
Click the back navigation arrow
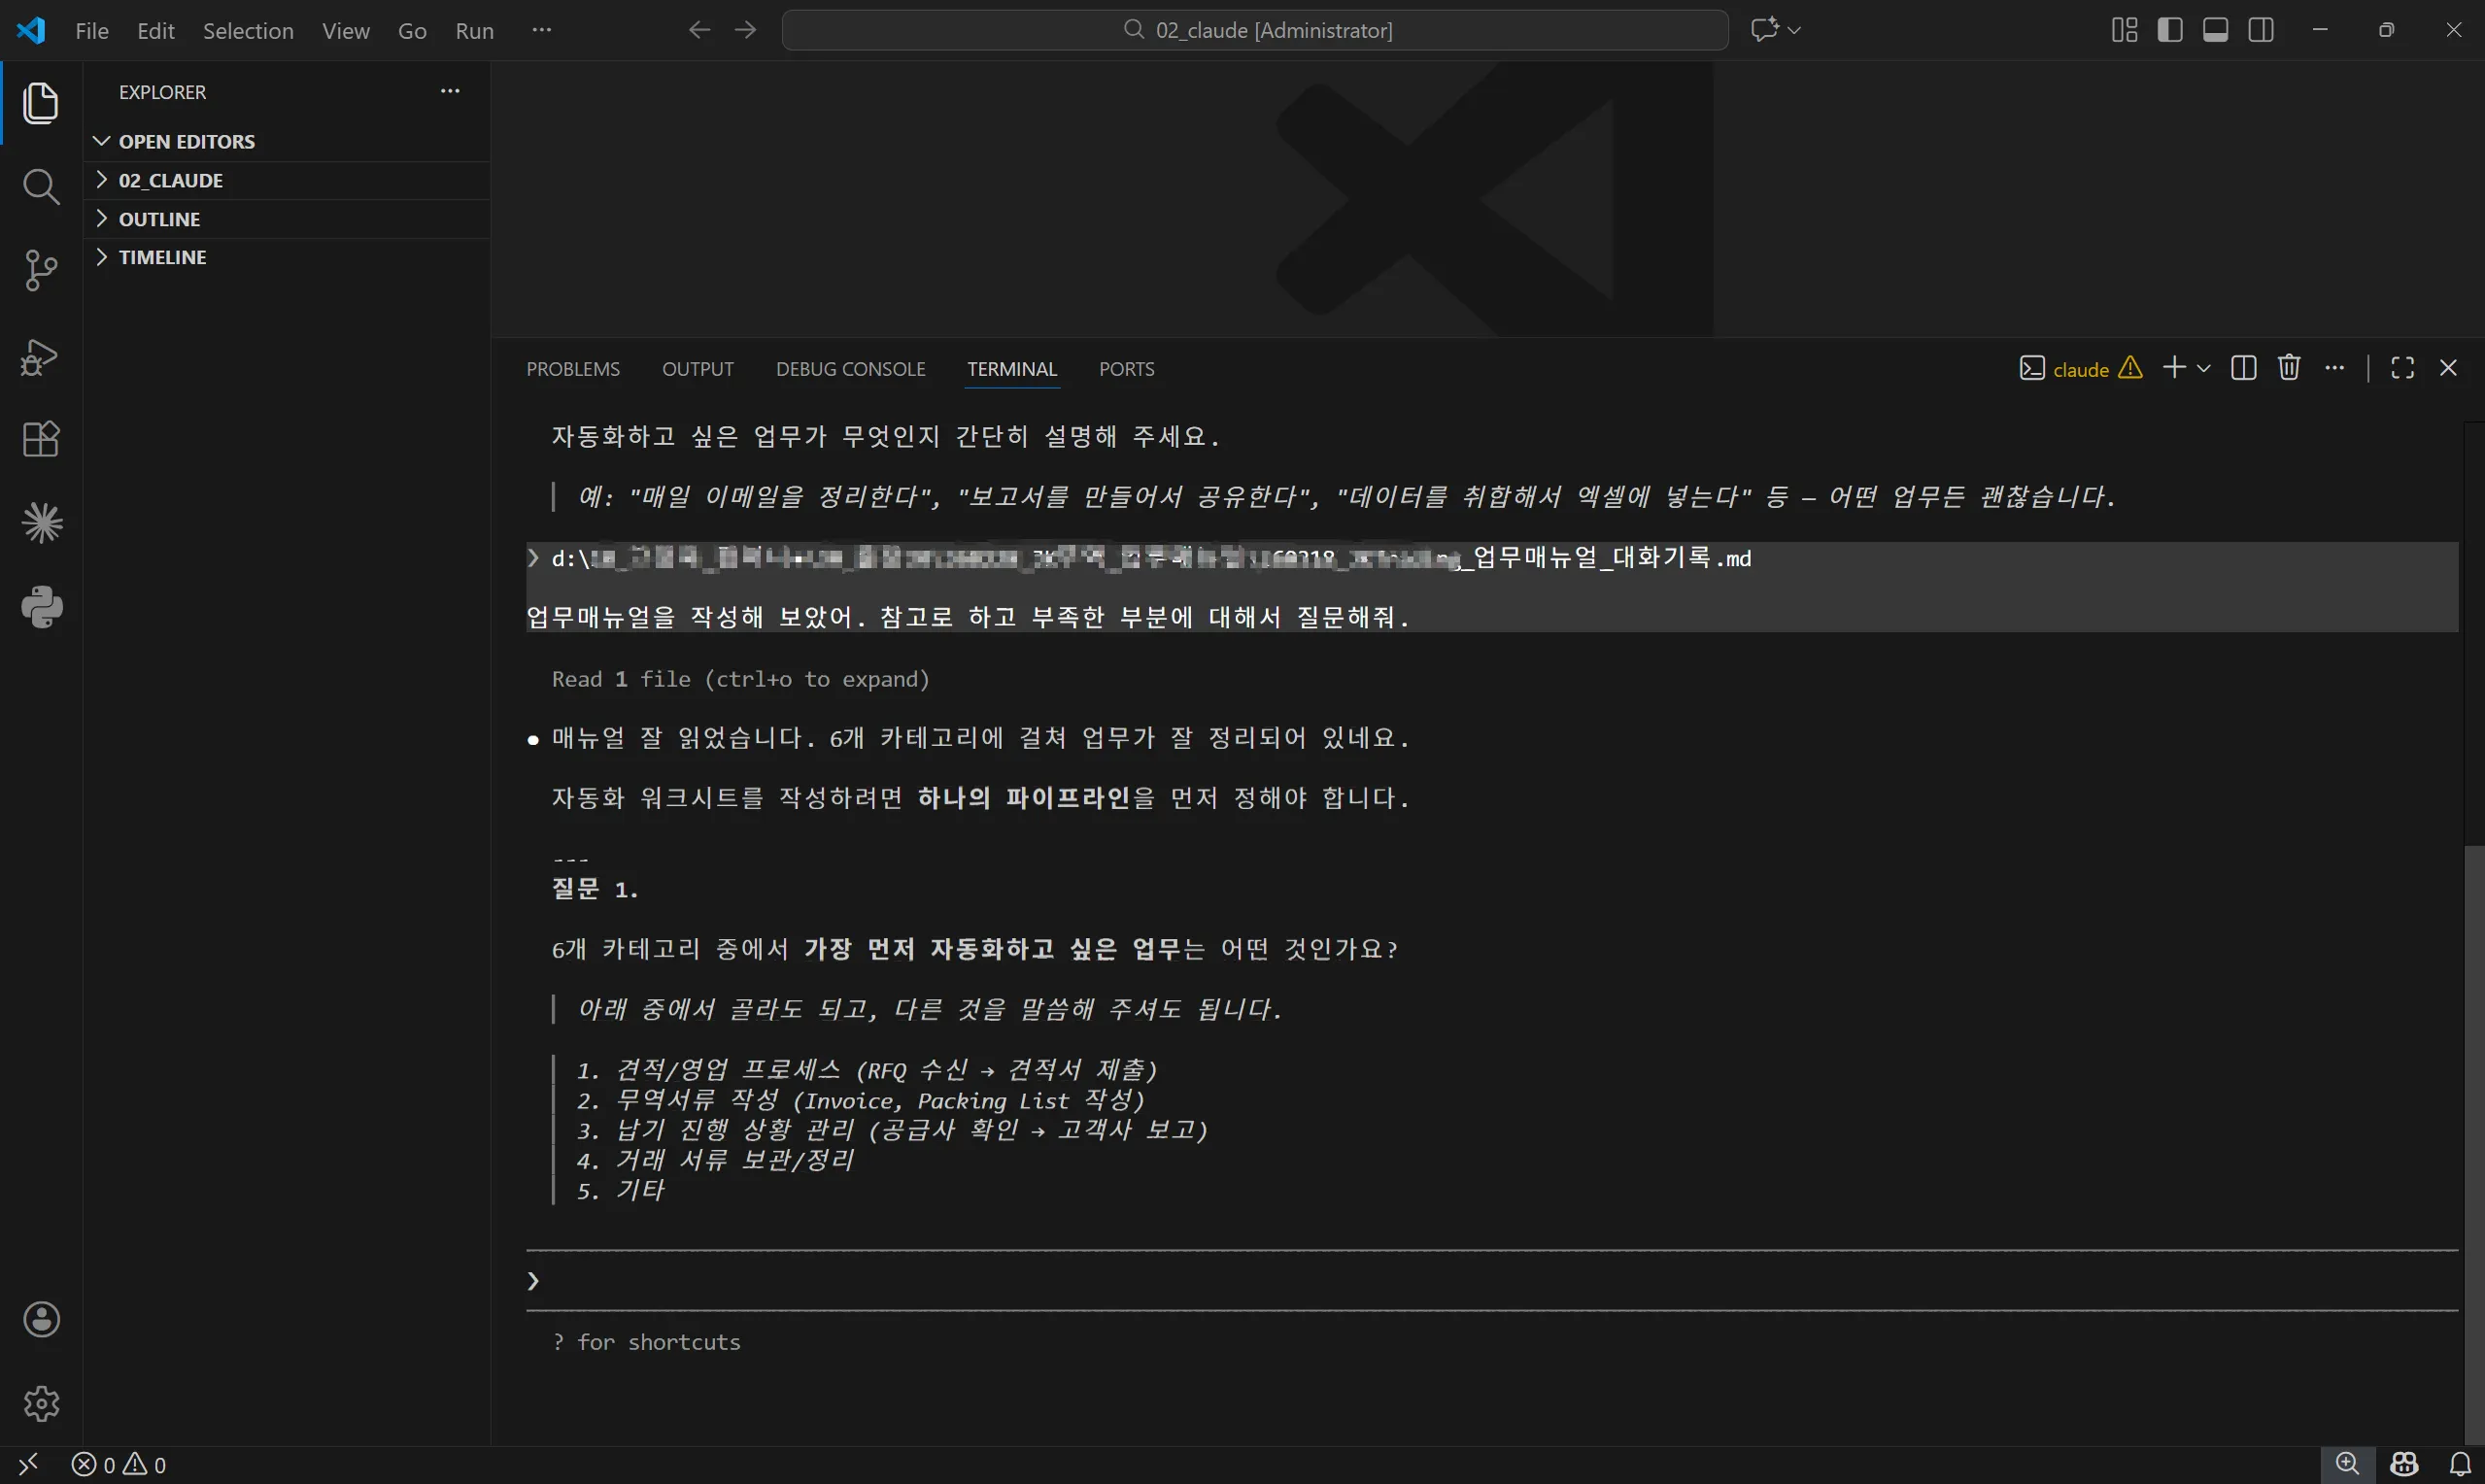click(699, 29)
